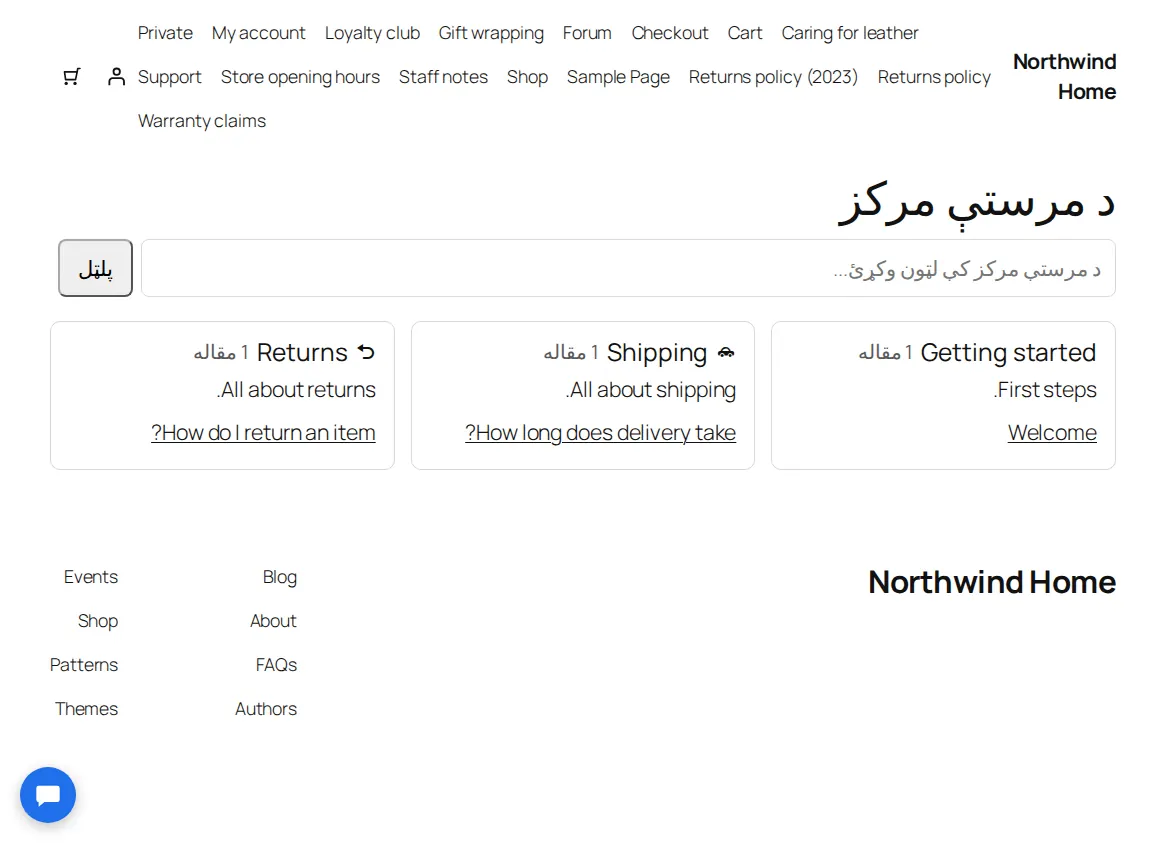The height and width of the screenshot is (843, 1166).
Task: Open the Shipping category heading
Action: 657,352
